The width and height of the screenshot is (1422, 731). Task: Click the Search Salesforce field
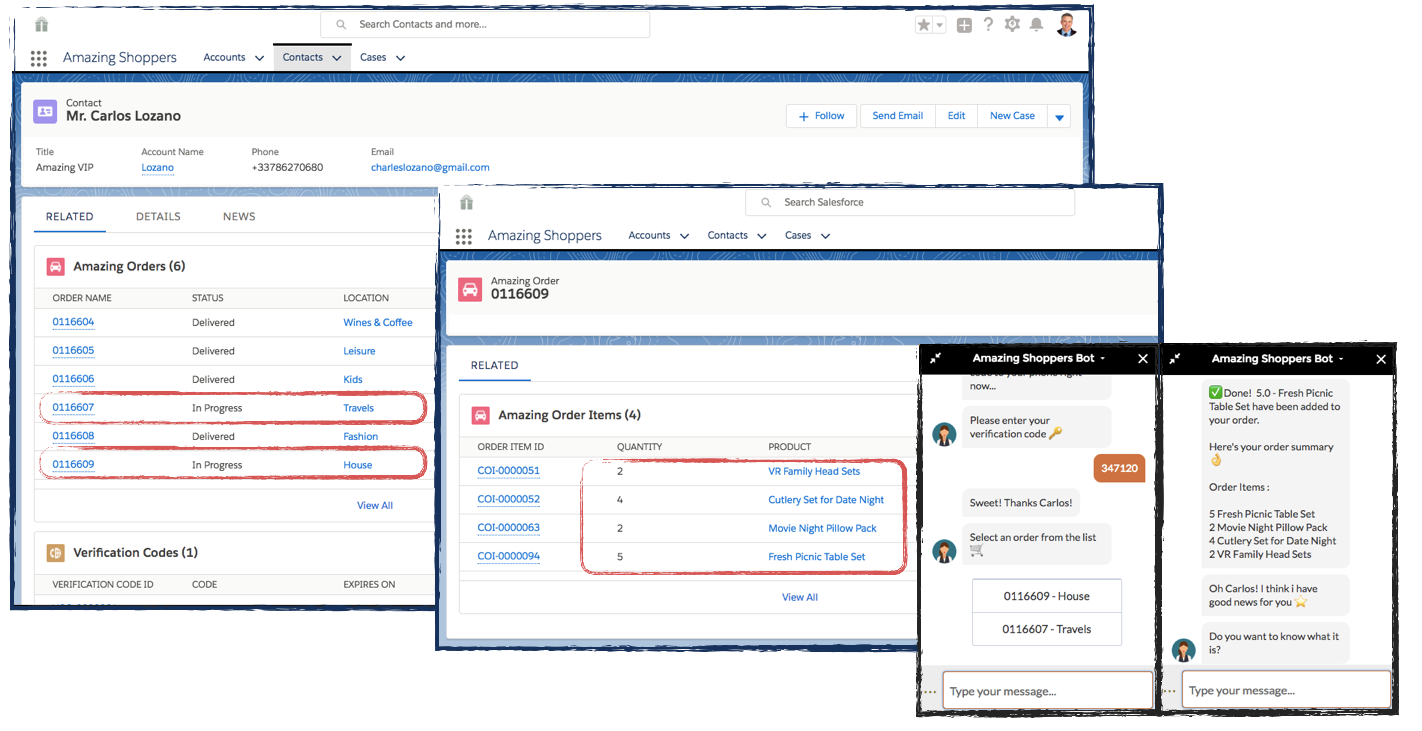pos(910,202)
